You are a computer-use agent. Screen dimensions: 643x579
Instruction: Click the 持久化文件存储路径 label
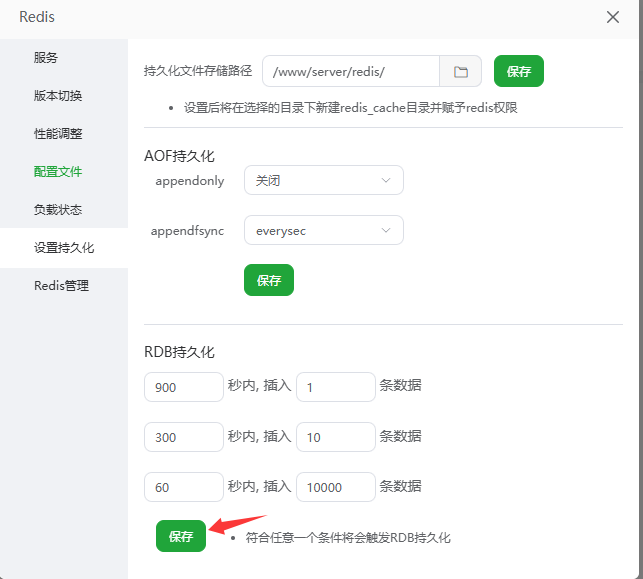tap(198, 71)
